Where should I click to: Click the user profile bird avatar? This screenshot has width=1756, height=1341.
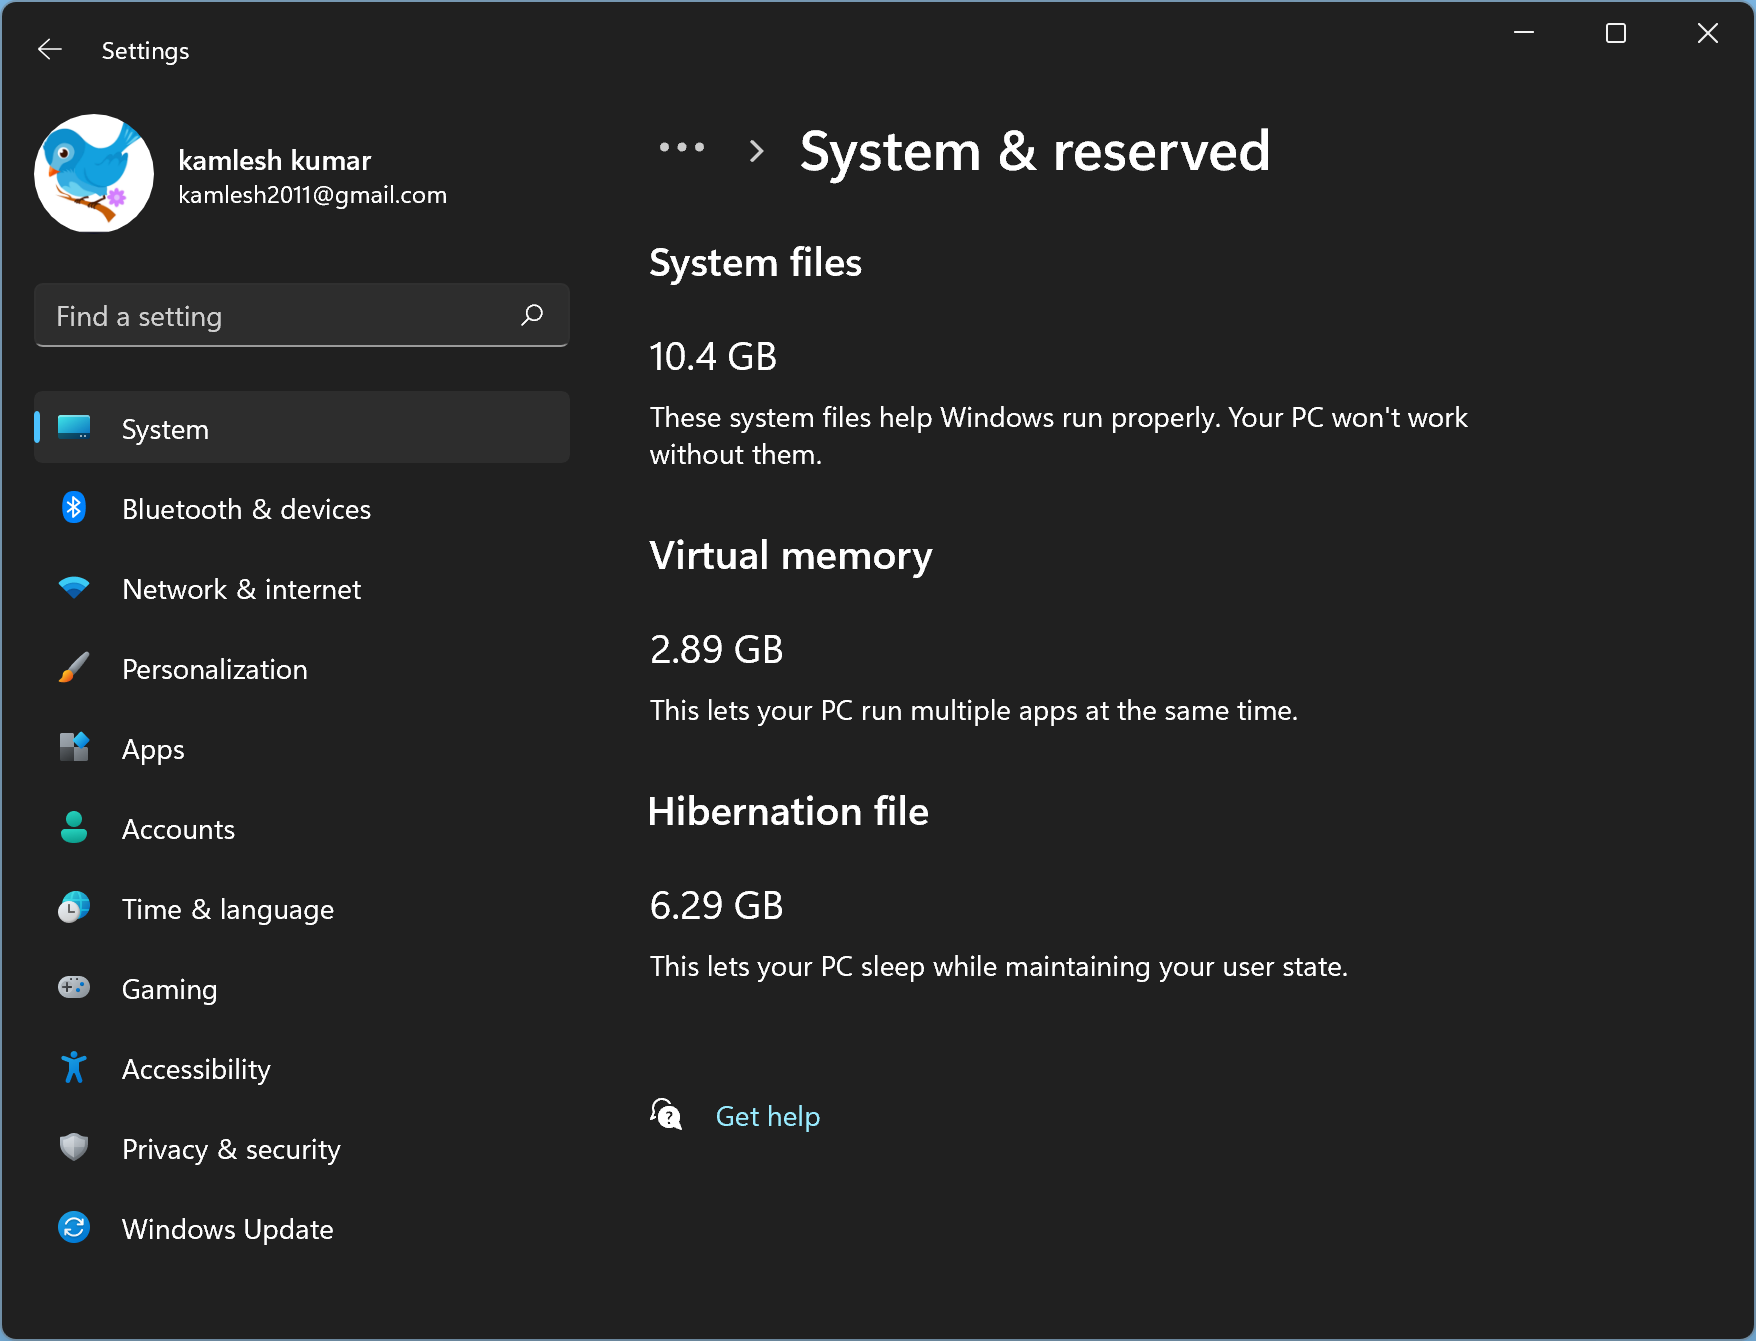click(94, 173)
